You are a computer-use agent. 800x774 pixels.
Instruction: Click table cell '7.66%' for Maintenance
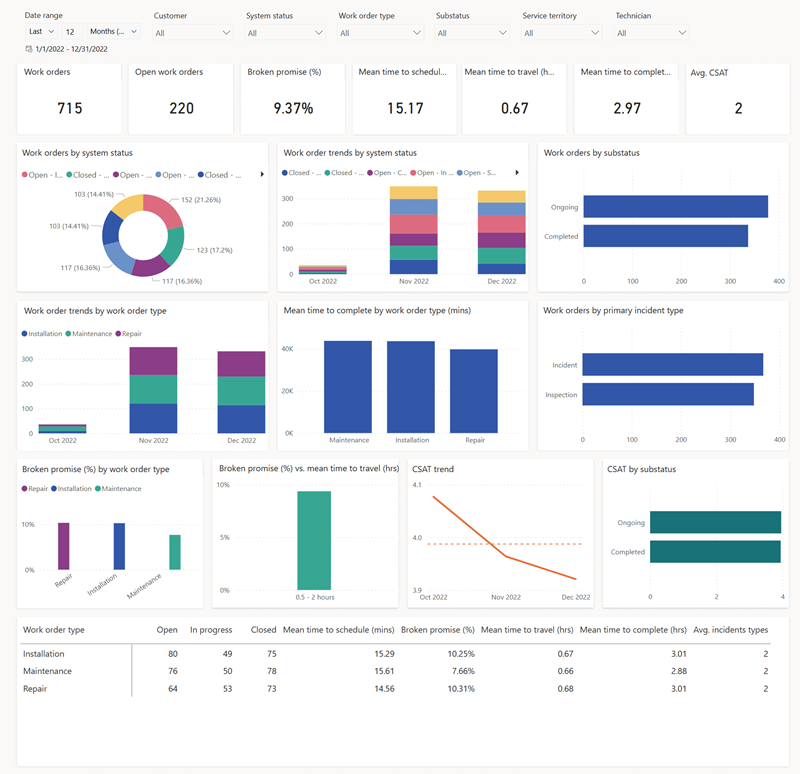coord(463,671)
